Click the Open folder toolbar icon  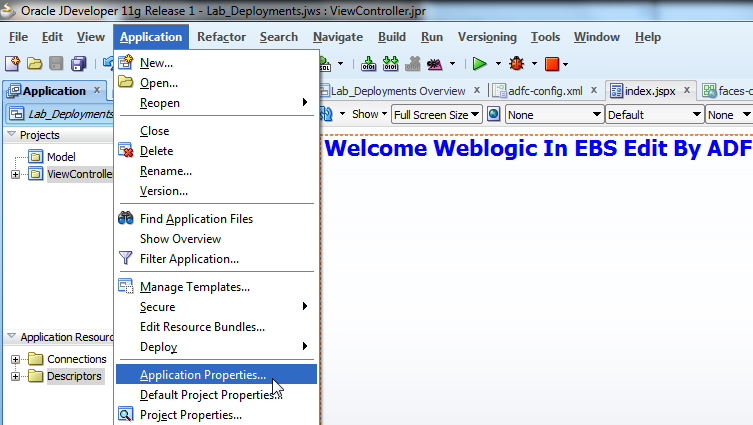click(34, 63)
